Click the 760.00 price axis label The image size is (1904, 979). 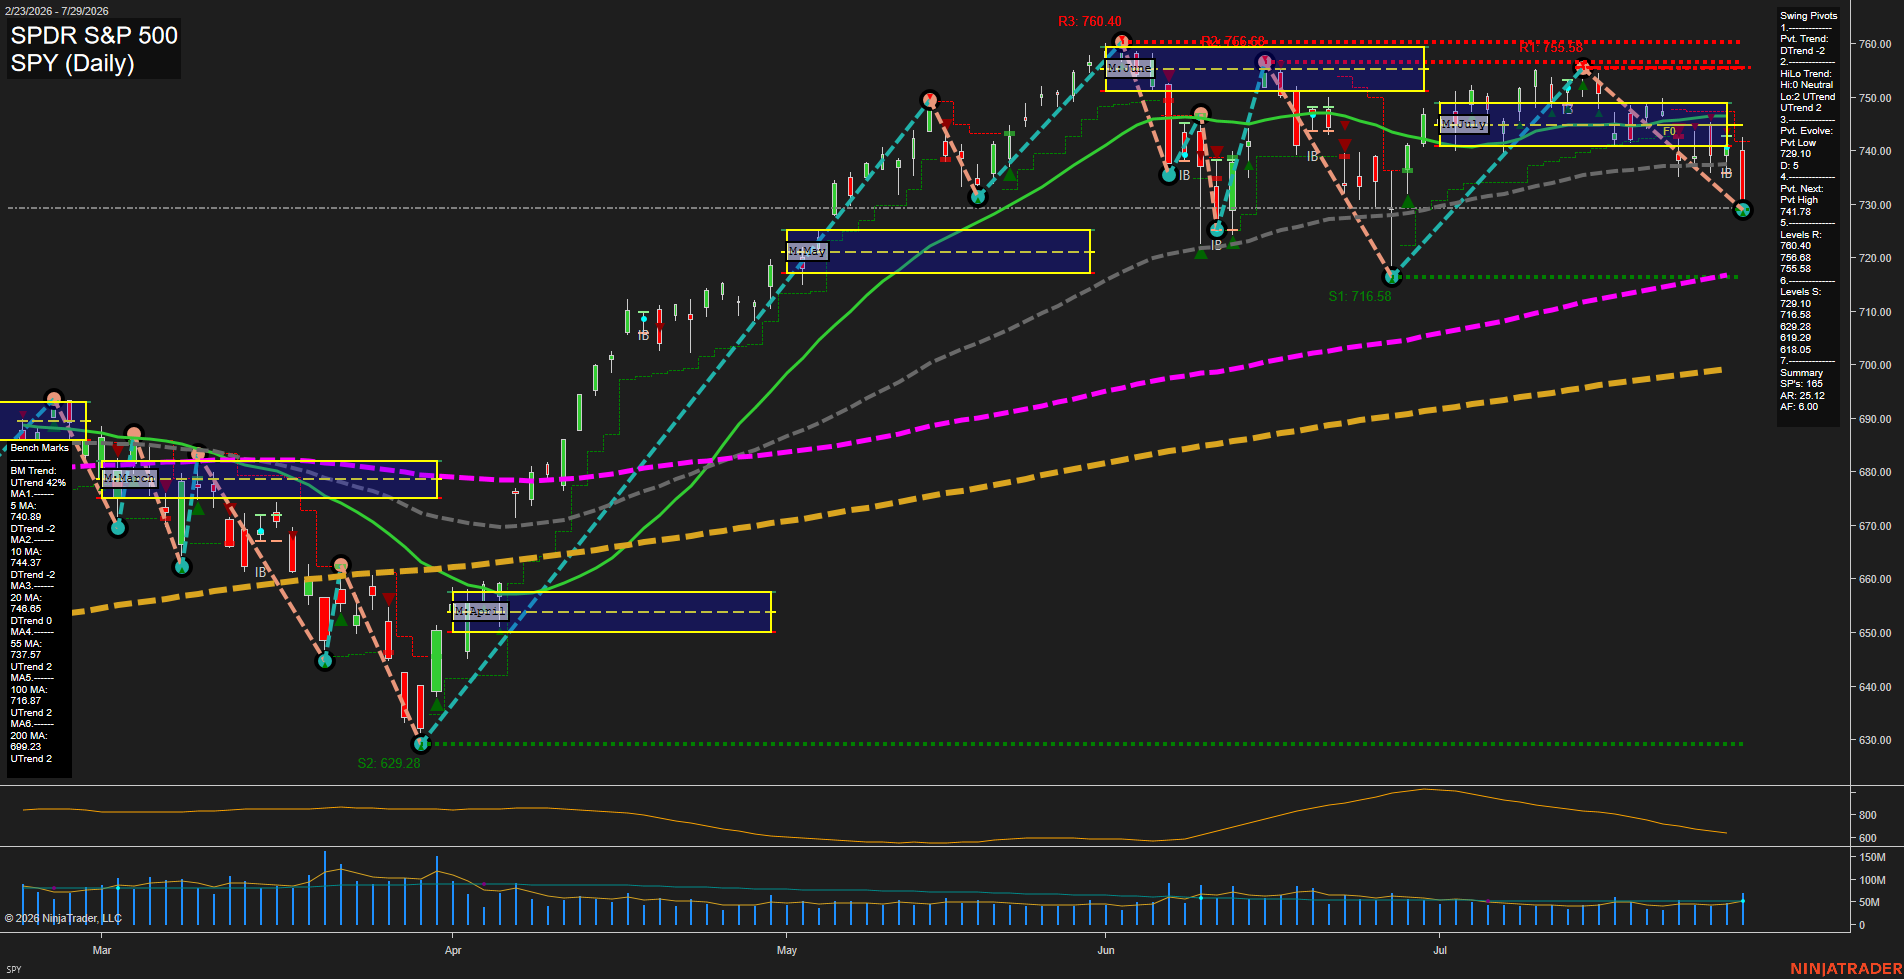tap(1875, 44)
